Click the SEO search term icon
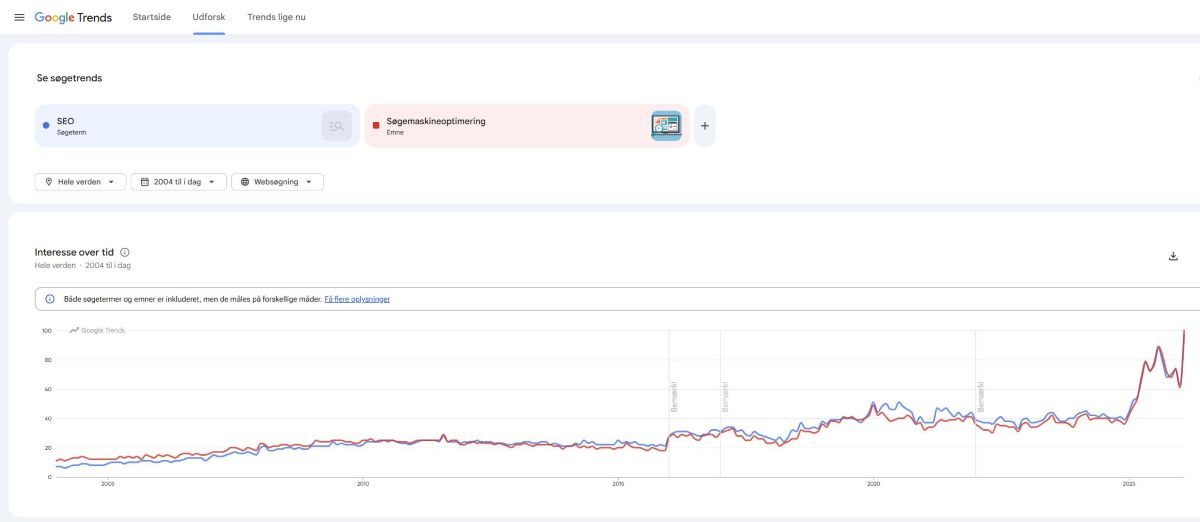The height and width of the screenshot is (522, 1200). coord(337,126)
